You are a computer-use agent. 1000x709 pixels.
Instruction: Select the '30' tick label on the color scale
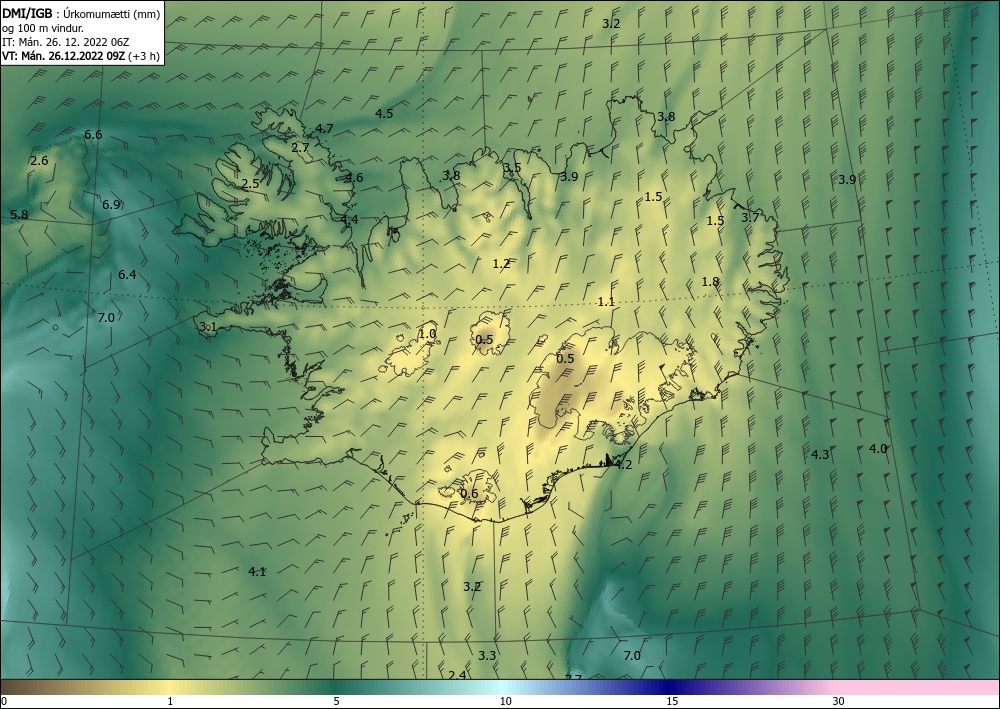(839, 702)
